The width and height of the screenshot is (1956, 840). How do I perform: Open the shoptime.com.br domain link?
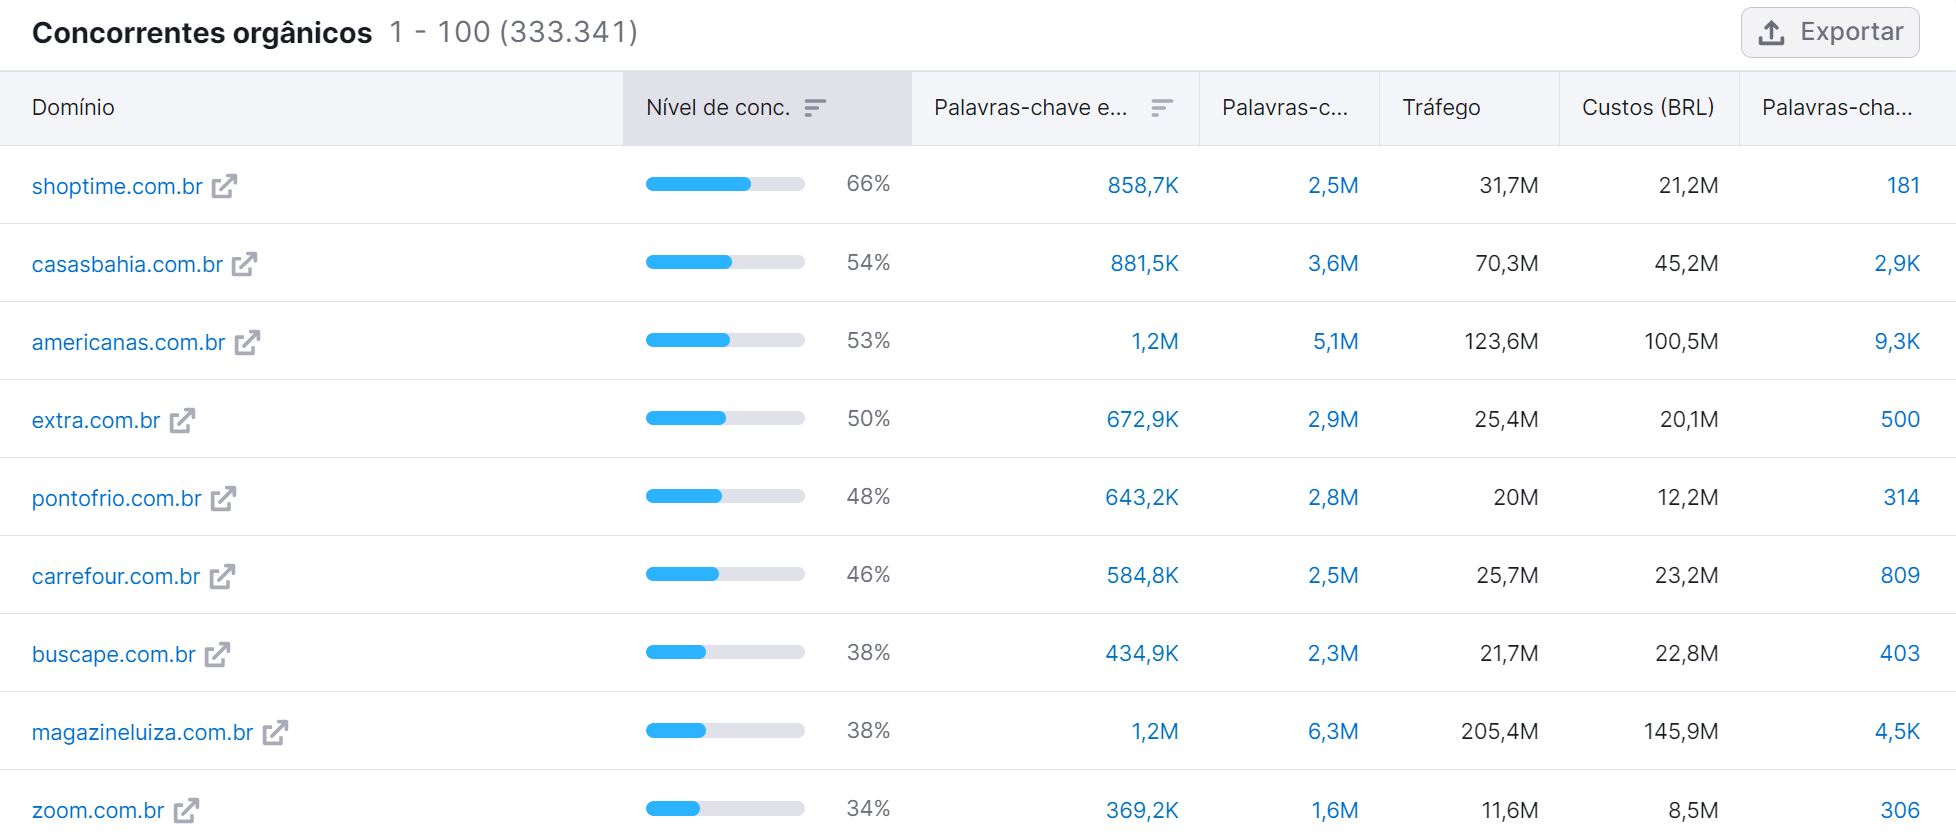click(x=117, y=186)
